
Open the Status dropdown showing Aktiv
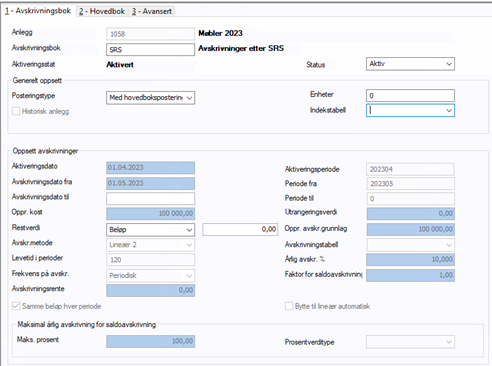(410, 64)
